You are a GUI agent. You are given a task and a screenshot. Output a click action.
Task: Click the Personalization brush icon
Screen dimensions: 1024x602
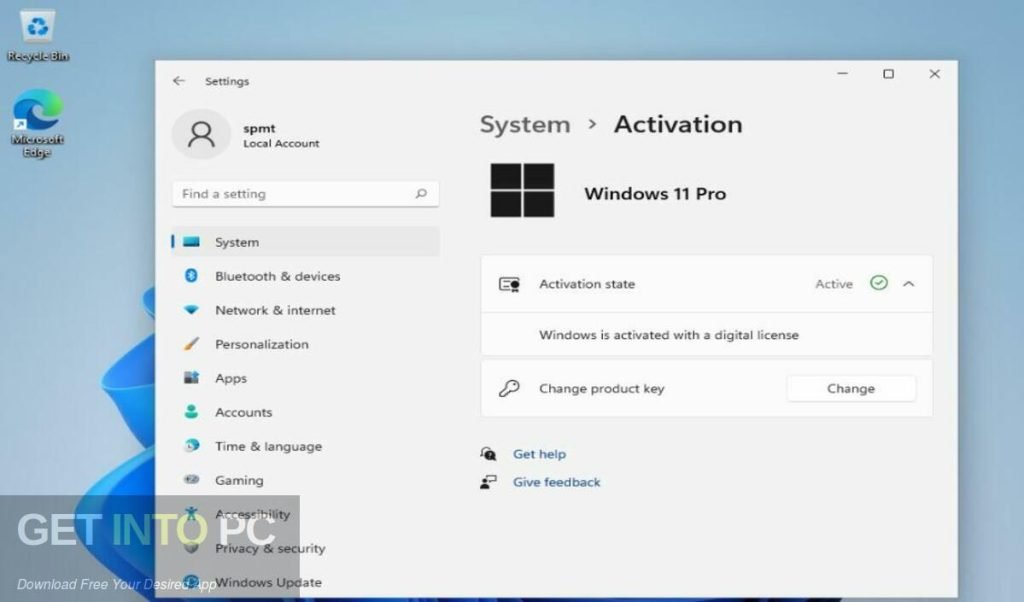[x=192, y=344]
